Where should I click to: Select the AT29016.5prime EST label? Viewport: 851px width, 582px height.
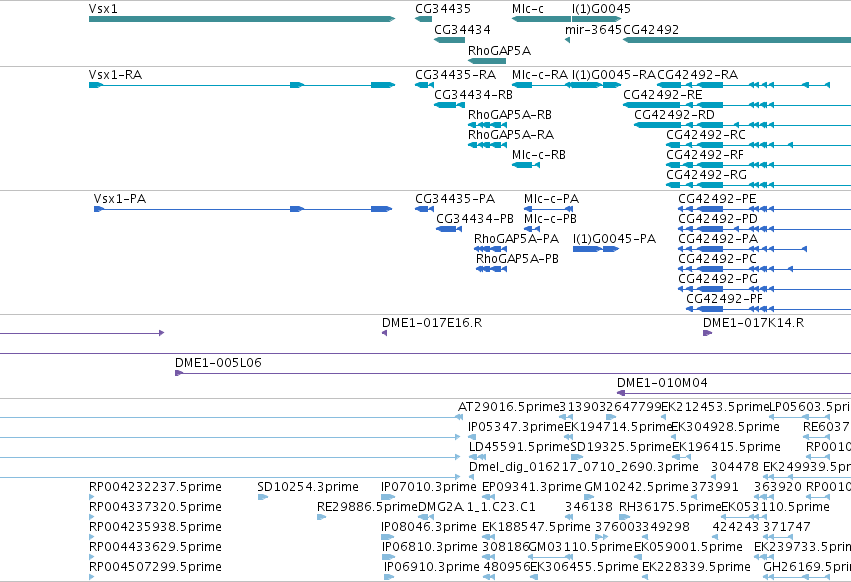tap(509, 407)
